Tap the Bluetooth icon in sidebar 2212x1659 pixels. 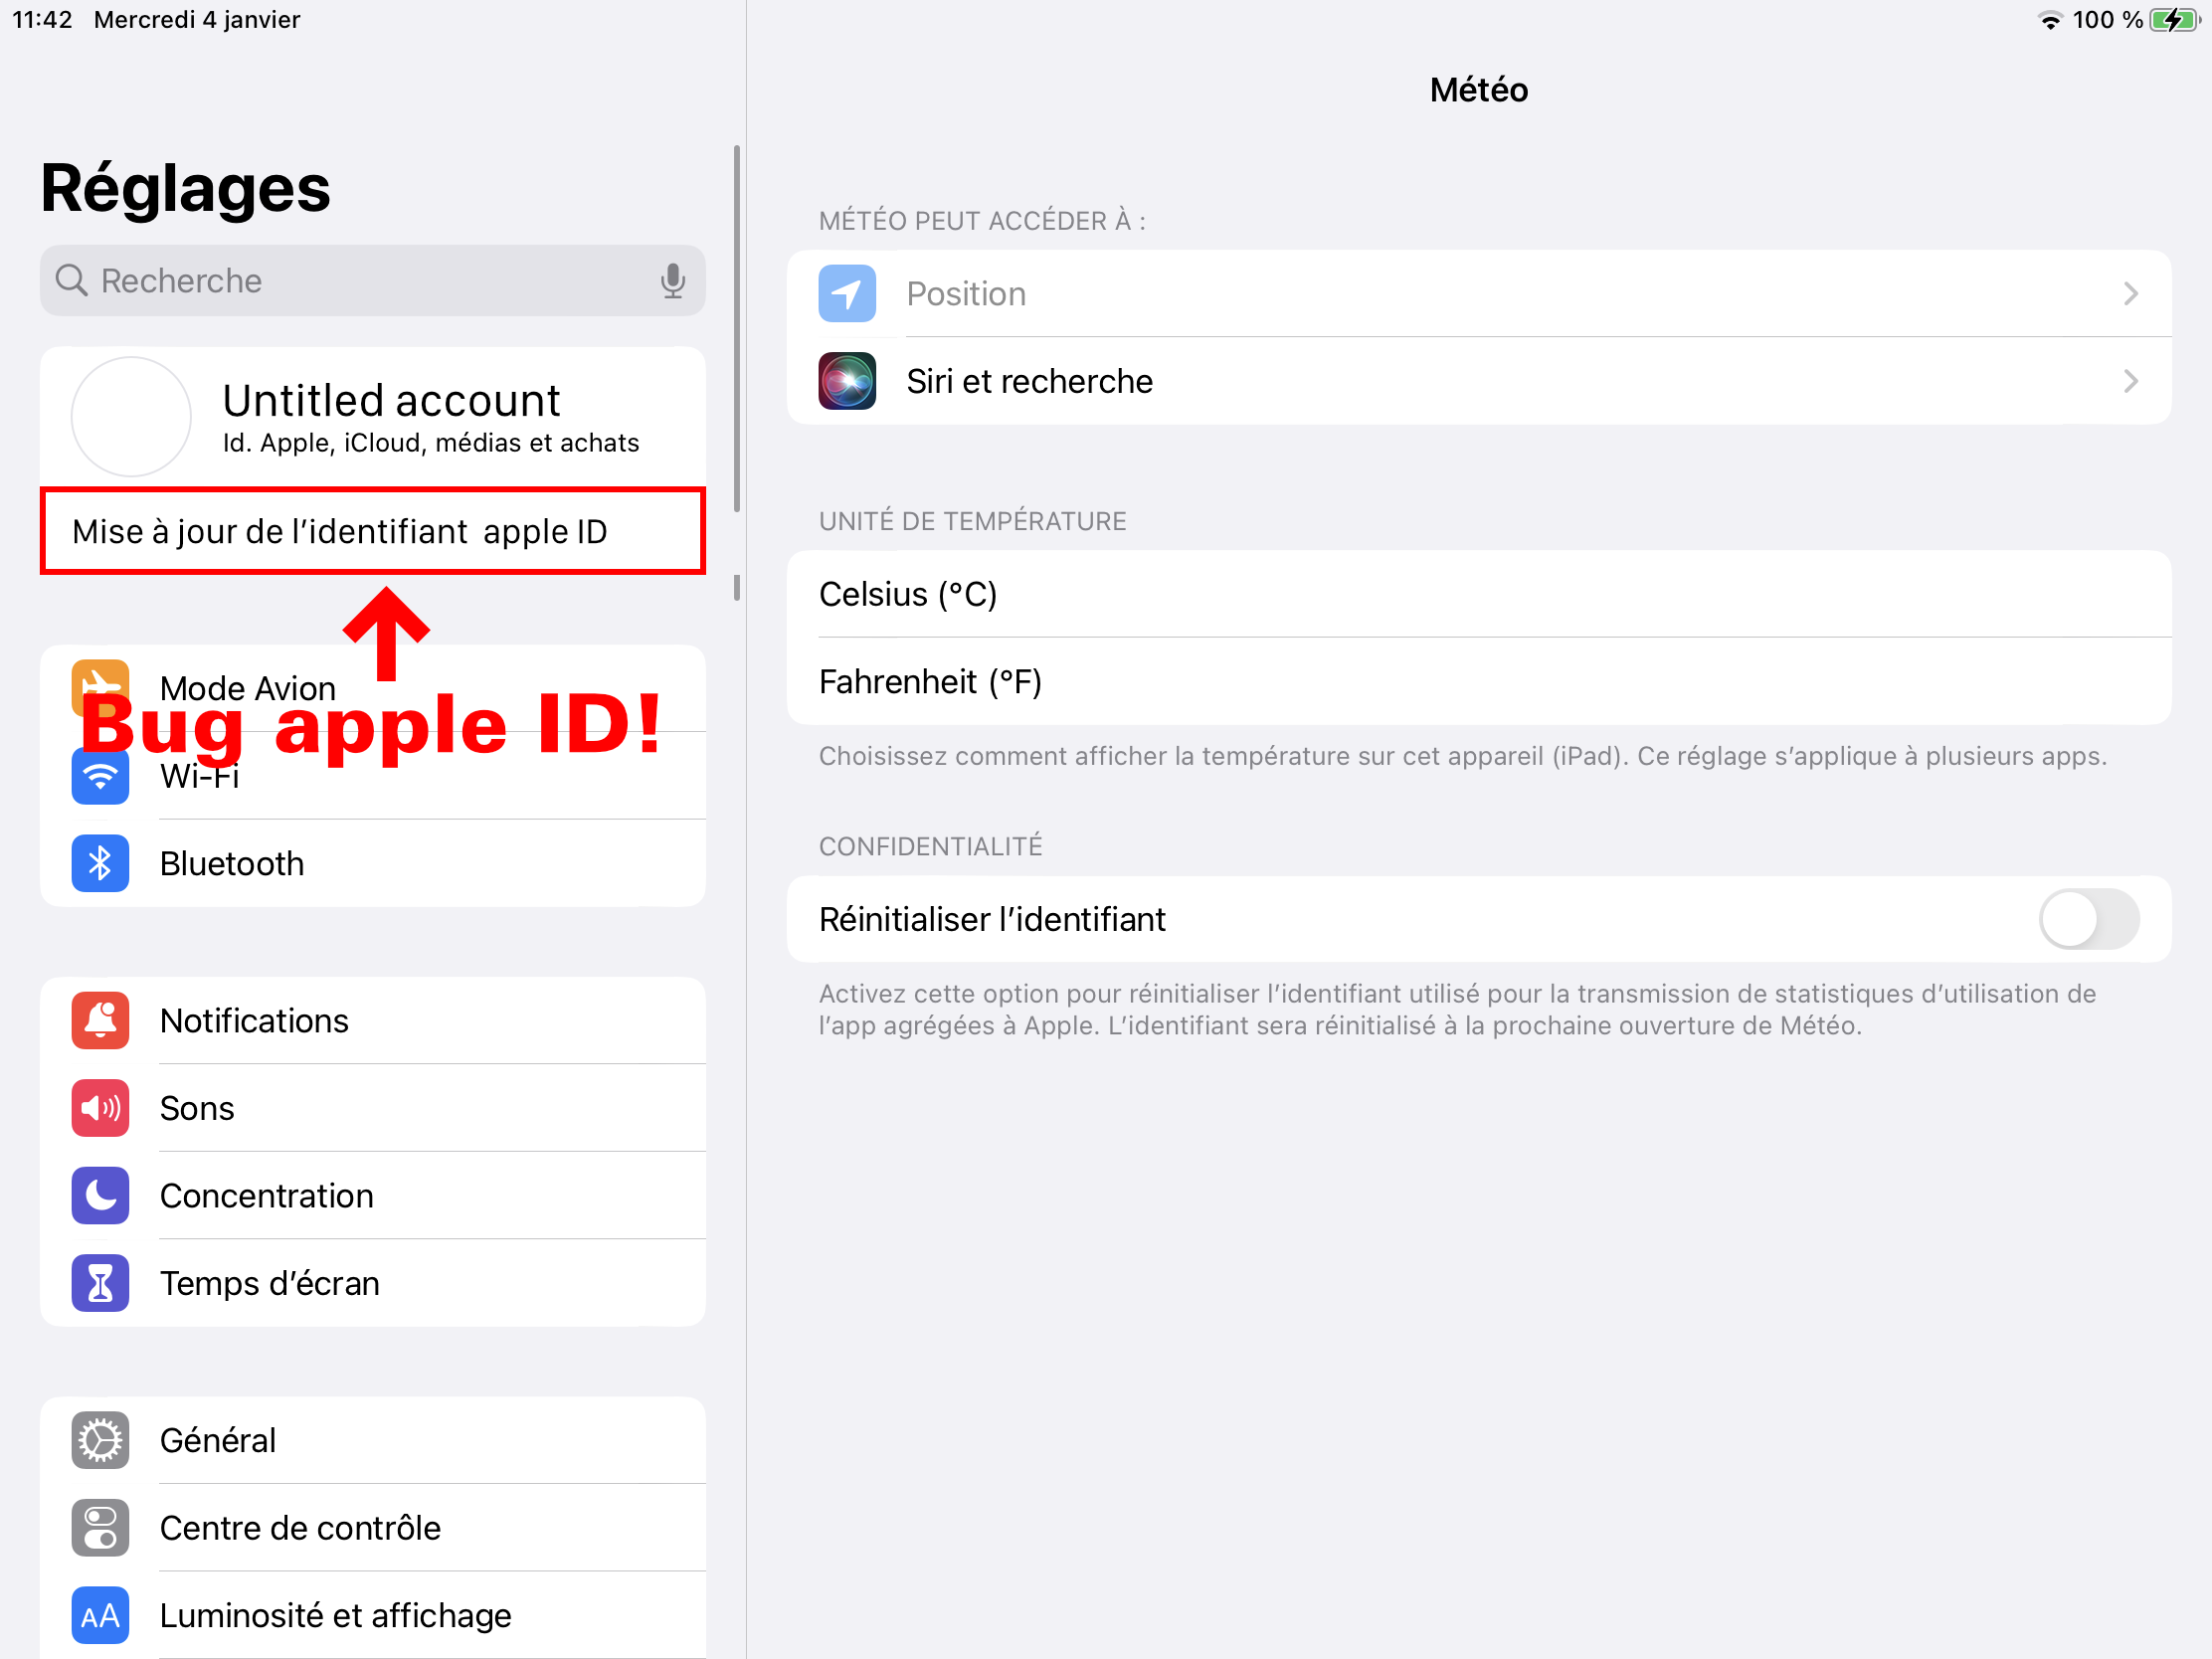tap(100, 863)
